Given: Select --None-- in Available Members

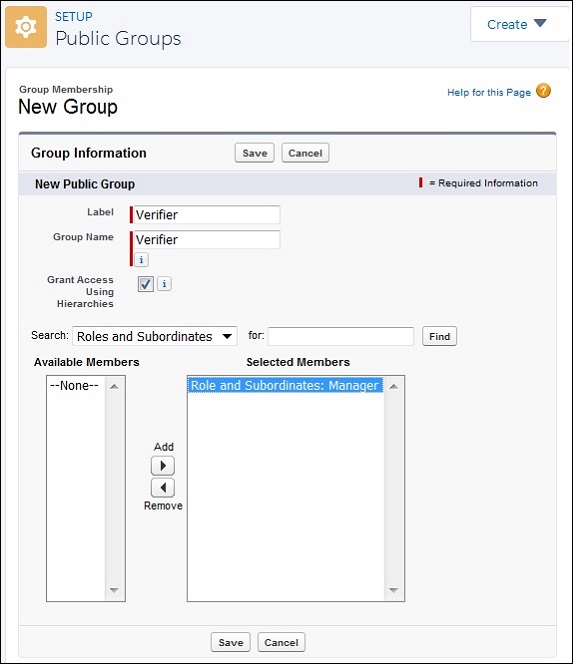Looking at the screenshot, I should tap(75, 385).
